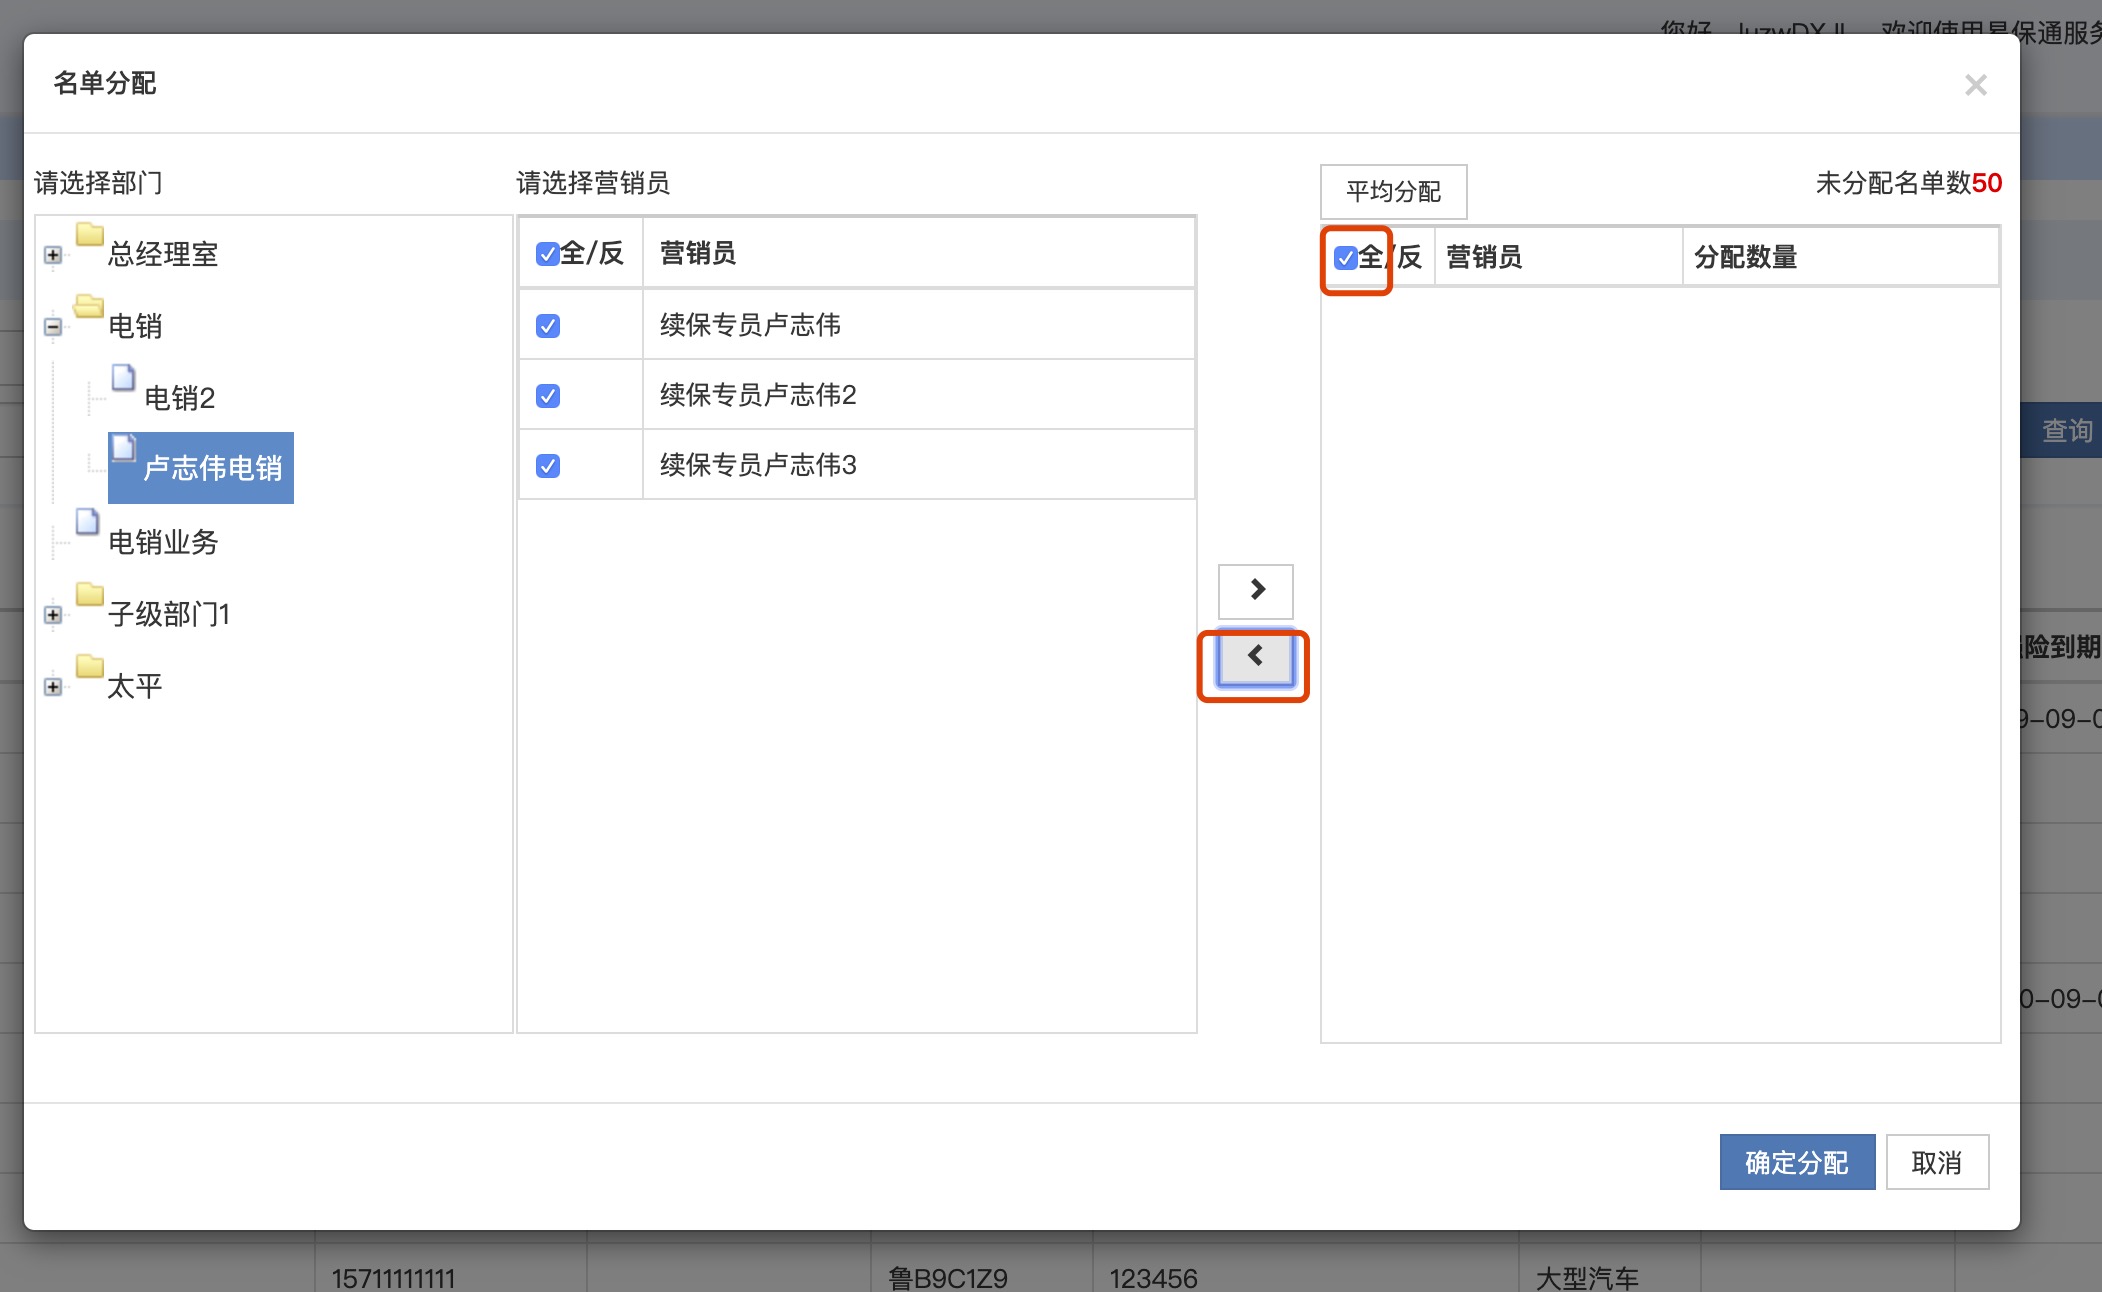Expand the 总经理室 tree node

coord(53,256)
